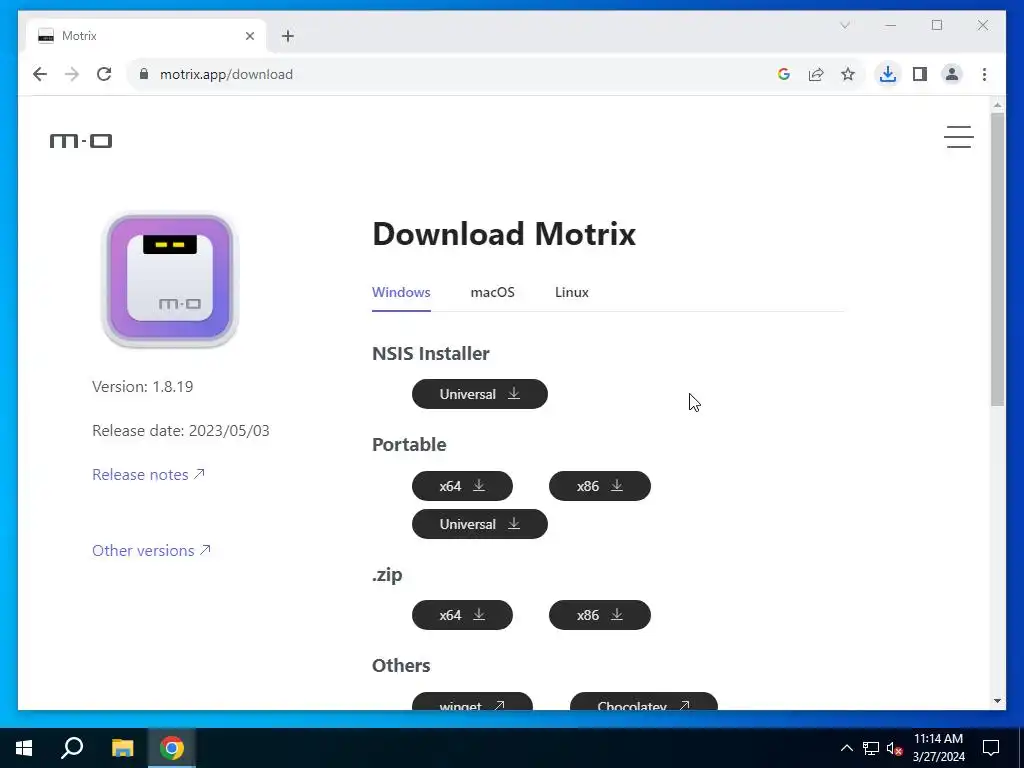Click the Others section heading
Screen dimensions: 1024x768
401,665
